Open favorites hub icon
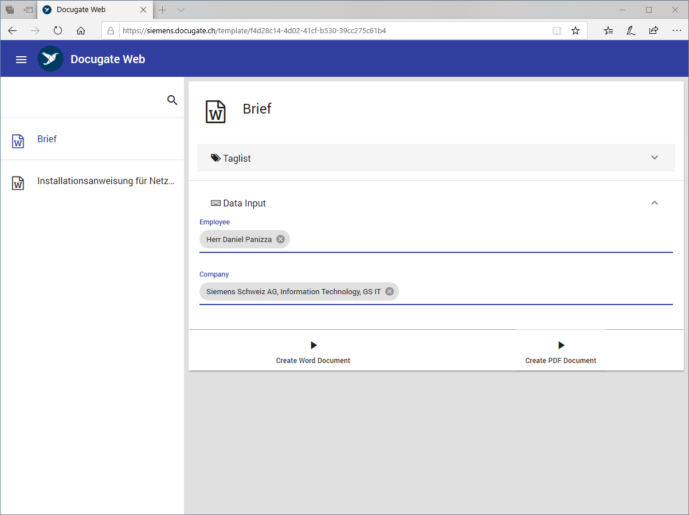689x515 pixels. tap(608, 30)
